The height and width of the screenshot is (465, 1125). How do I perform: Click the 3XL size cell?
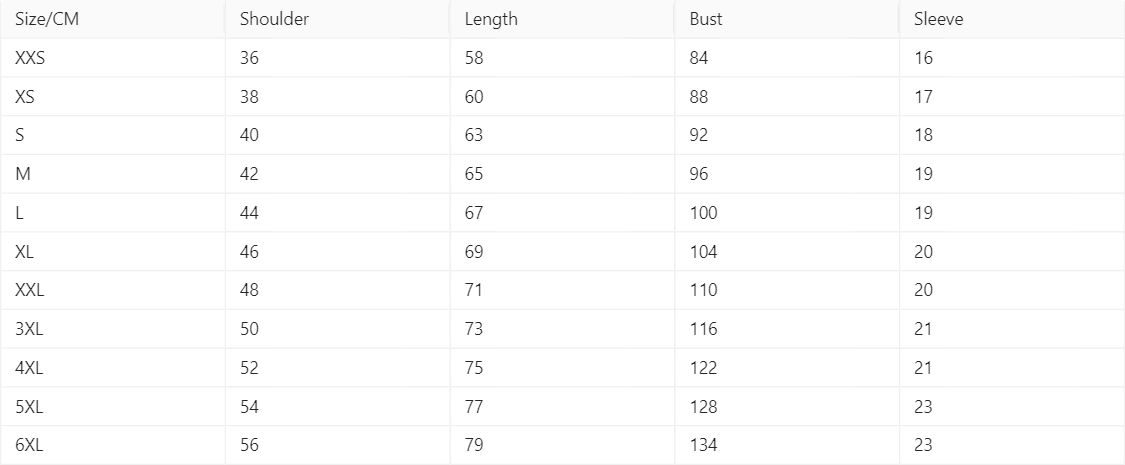point(28,329)
